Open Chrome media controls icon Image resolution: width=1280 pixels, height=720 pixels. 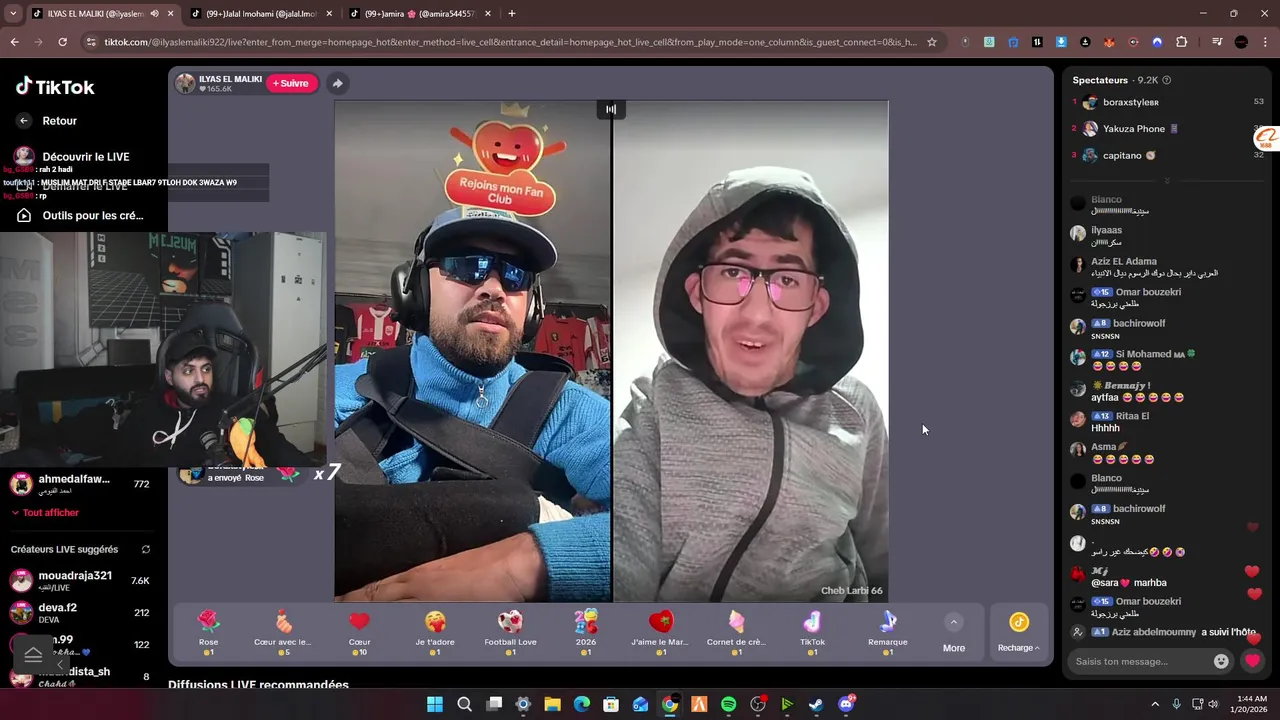point(1217,42)
